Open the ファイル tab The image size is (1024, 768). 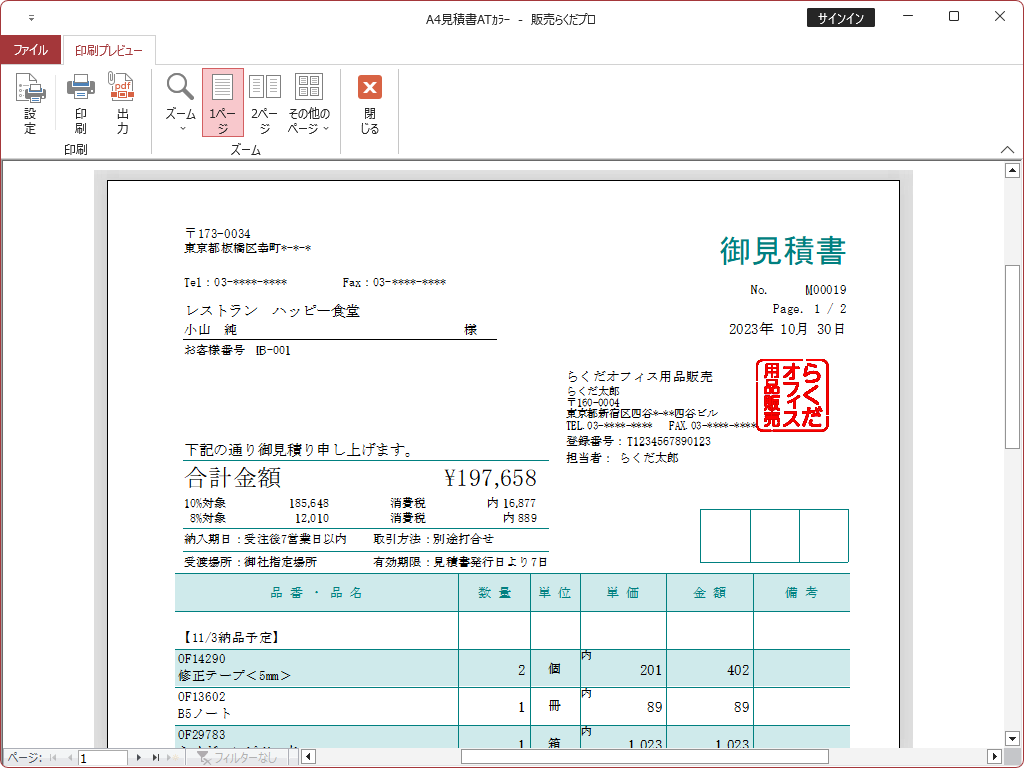click(x=31, y=50)
